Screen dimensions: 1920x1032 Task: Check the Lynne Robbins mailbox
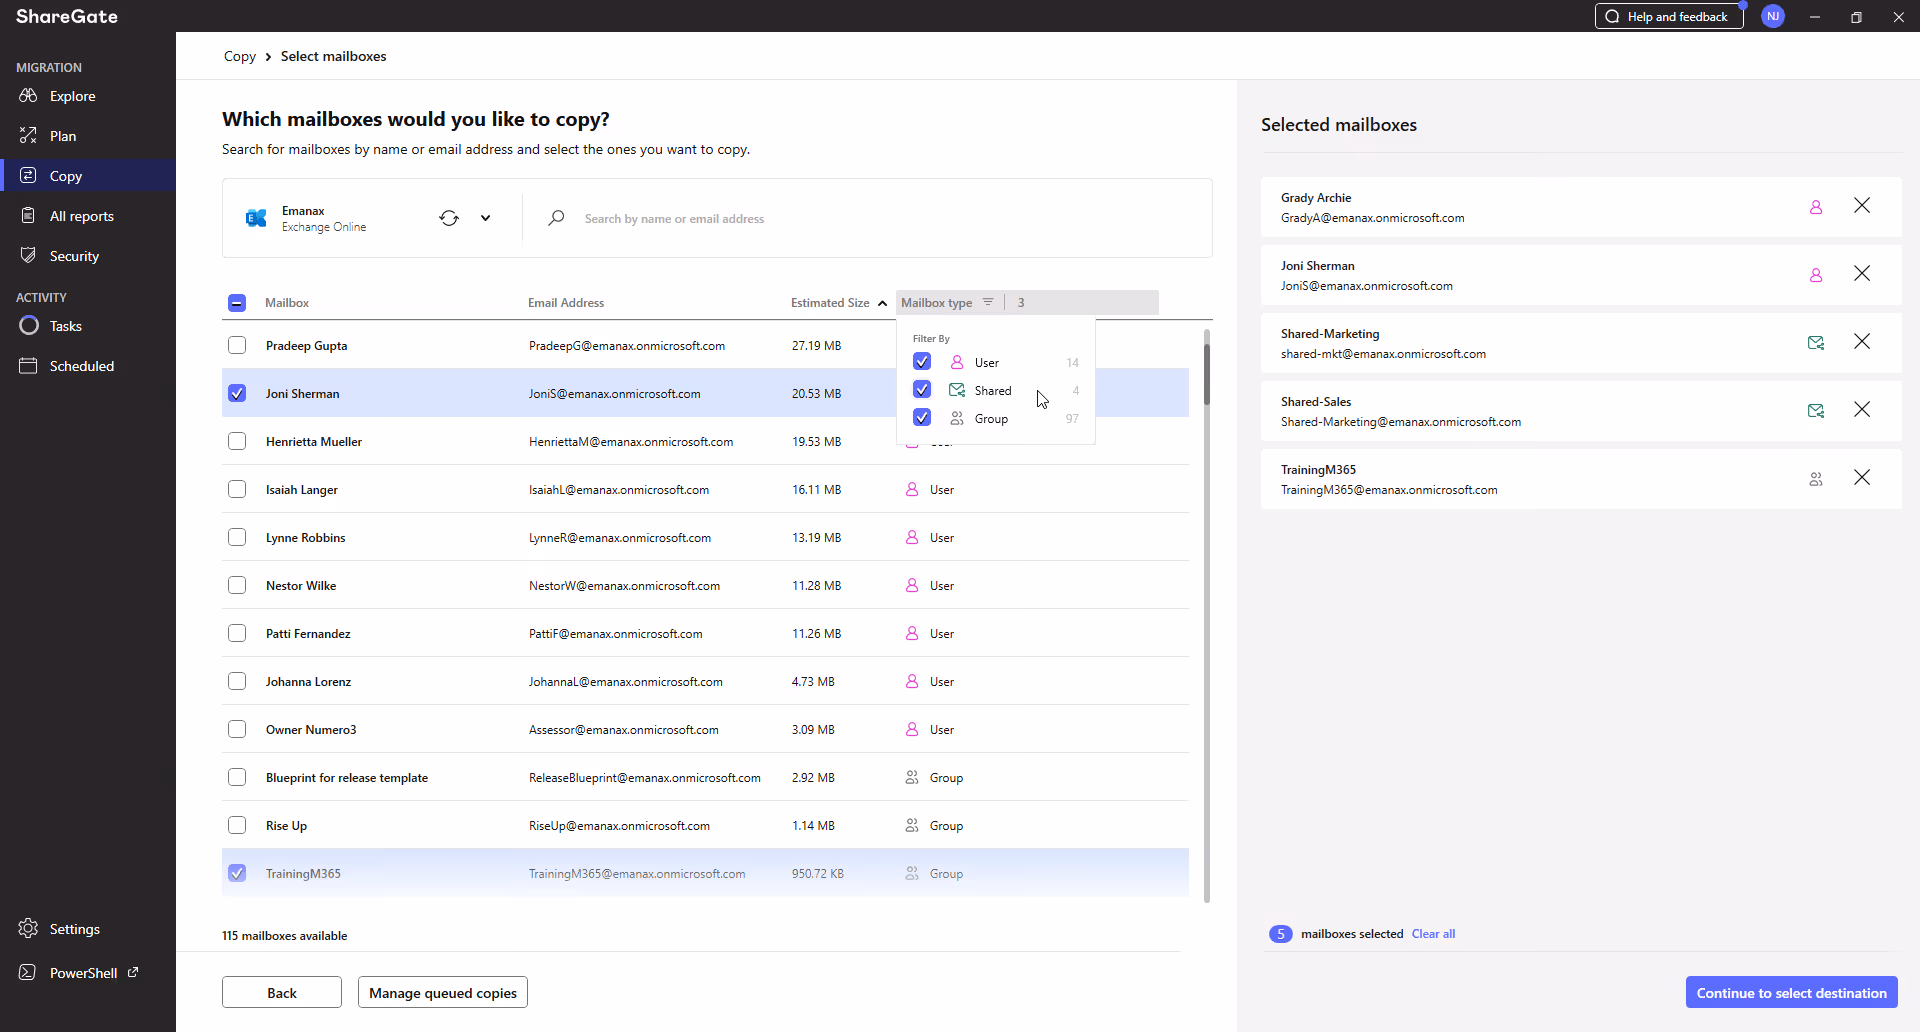coord(237,537)
